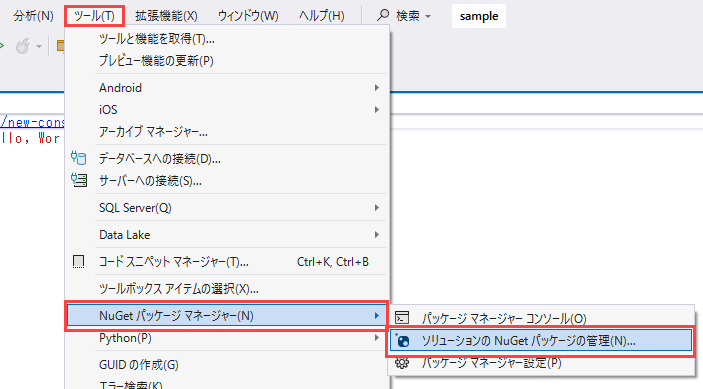Select ツールボックス アイテムの選択(X)...
Screen dimensions: 703x389
point(178,289)
